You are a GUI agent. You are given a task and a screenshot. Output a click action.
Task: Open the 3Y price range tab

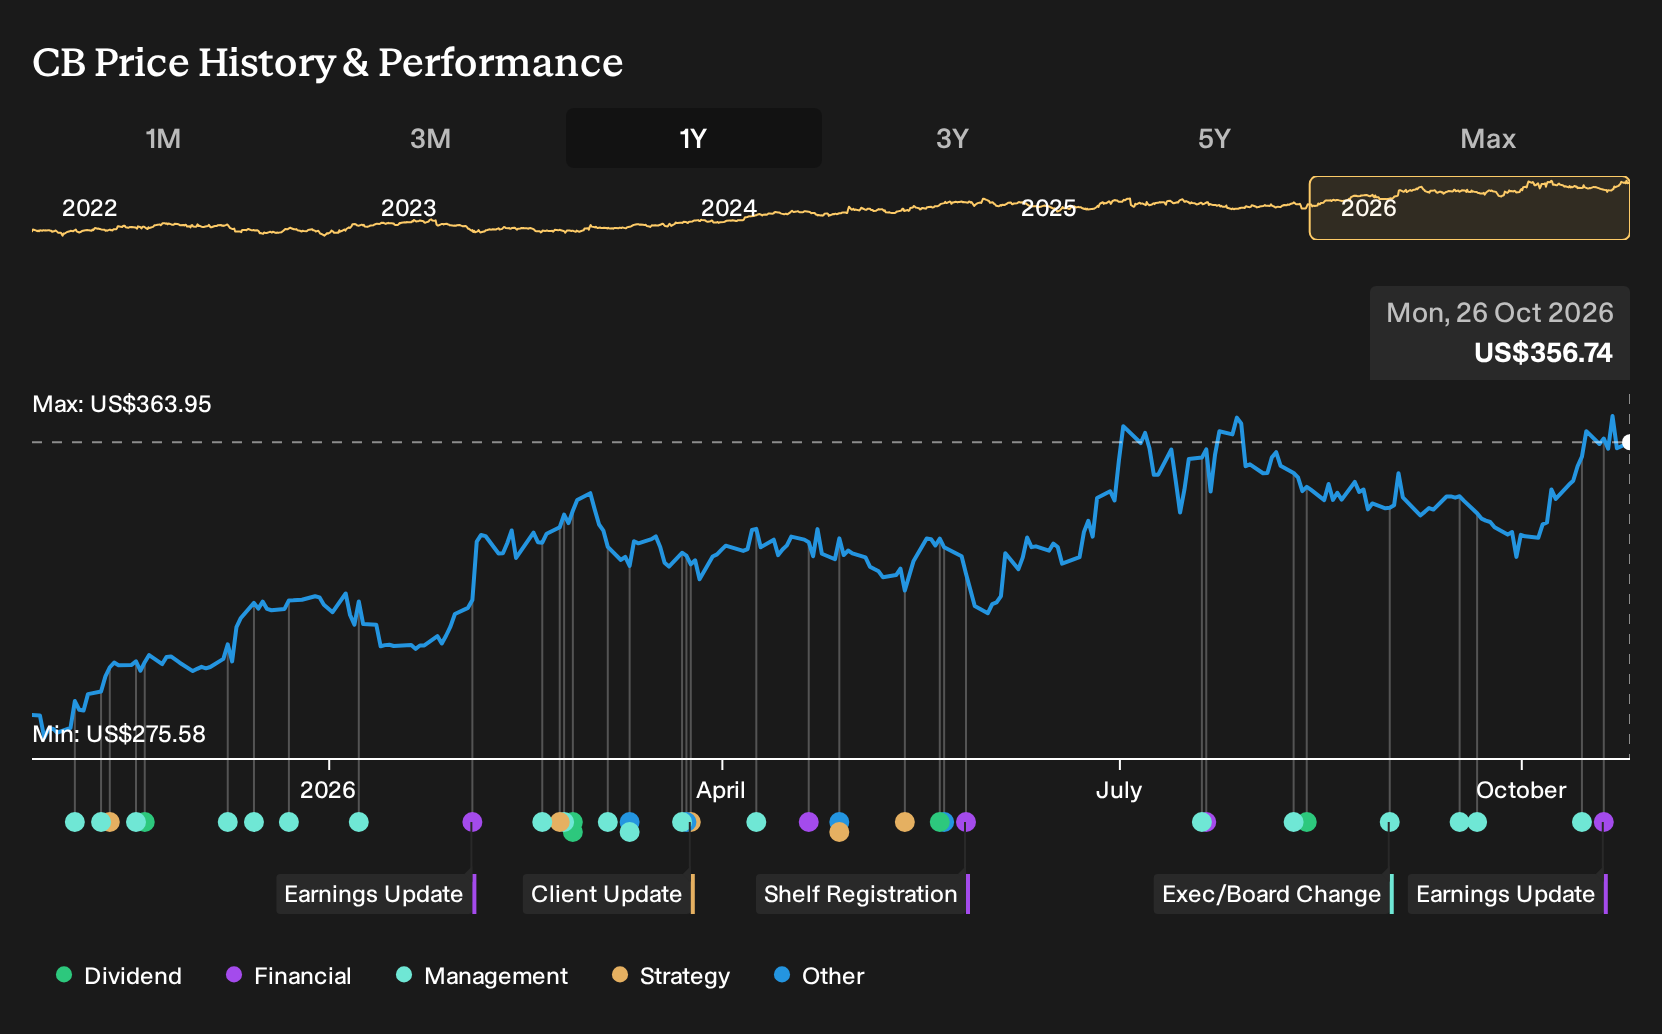952,138
